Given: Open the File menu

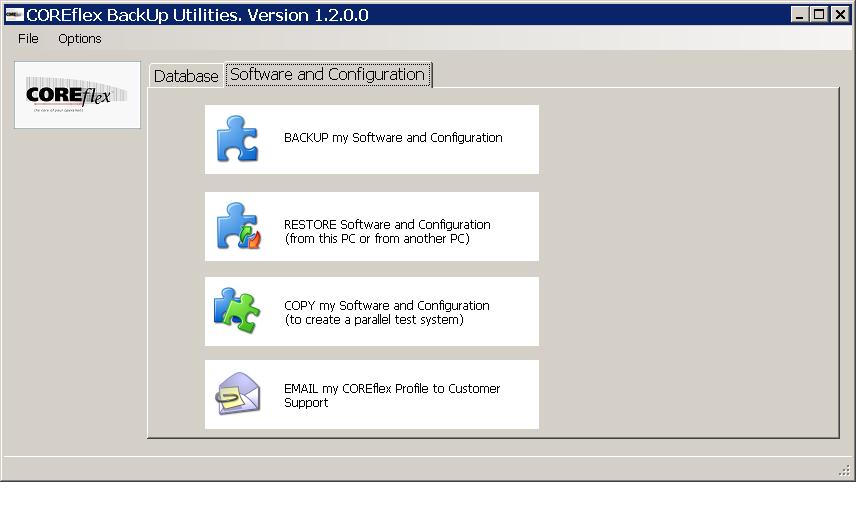Looking at the screenshot, I should coord(28,39).
